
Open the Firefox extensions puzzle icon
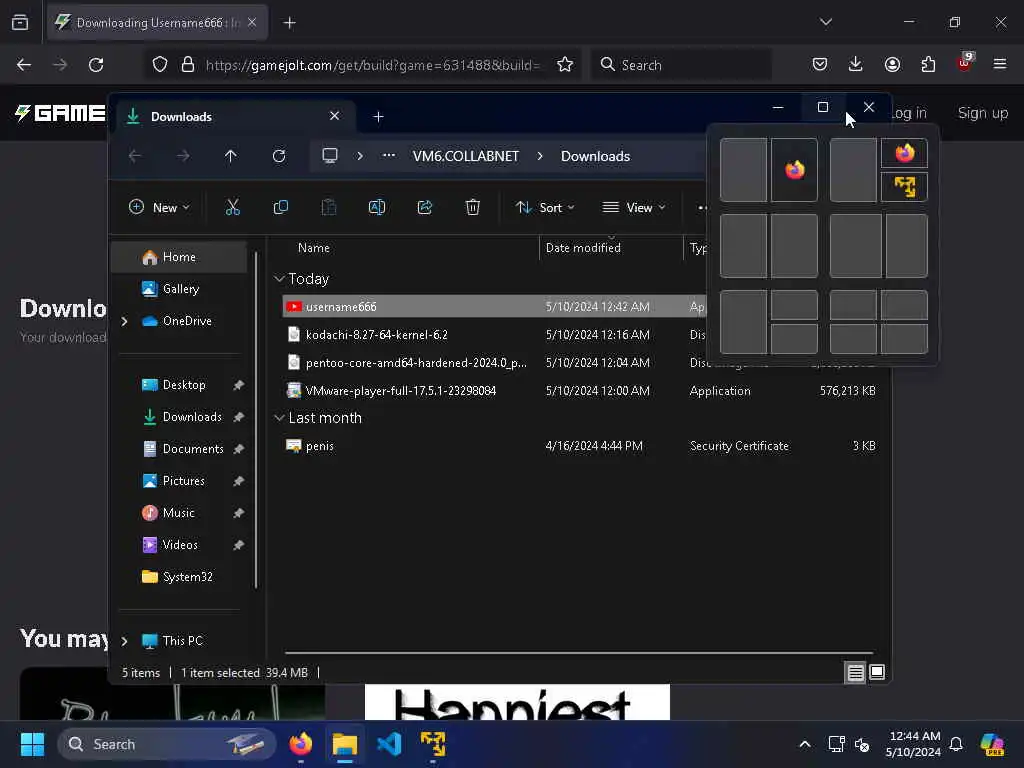928,64
